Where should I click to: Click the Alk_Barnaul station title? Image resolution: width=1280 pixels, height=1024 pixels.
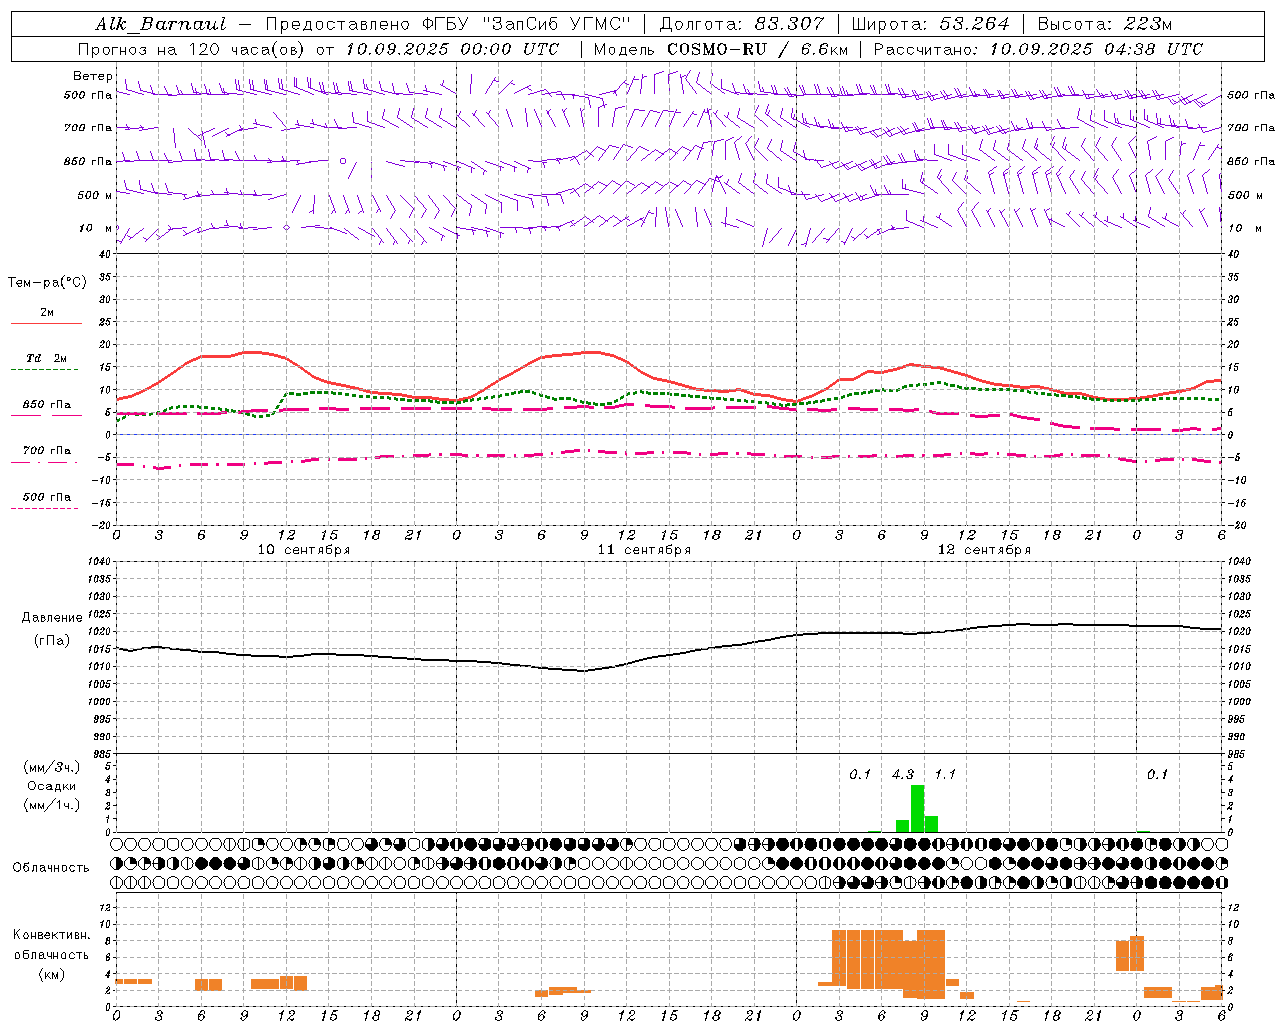(161, 24)
